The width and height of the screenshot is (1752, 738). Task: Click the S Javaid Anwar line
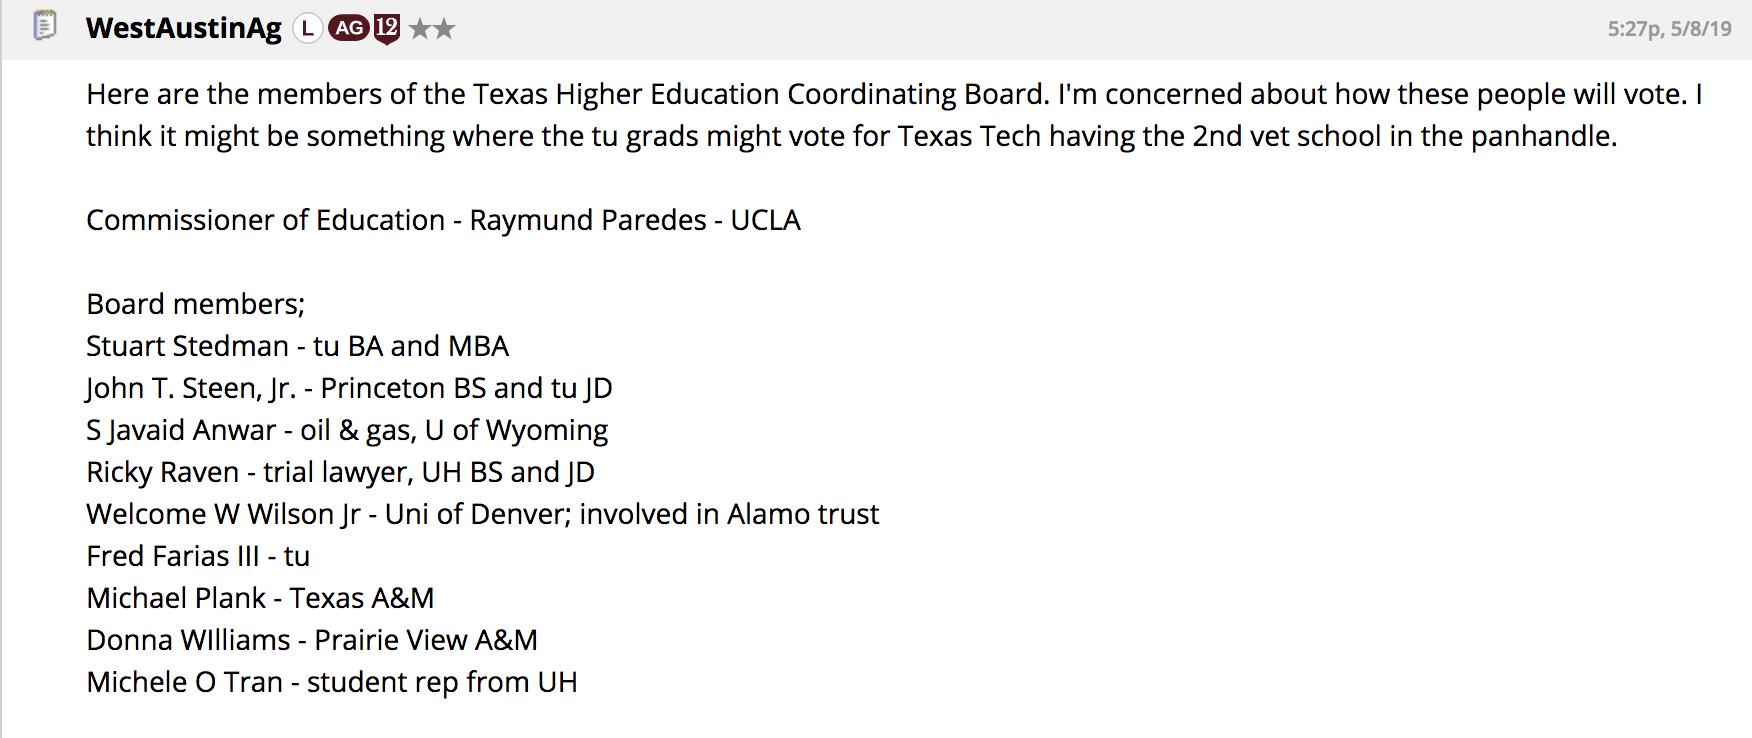pos(347,430)
